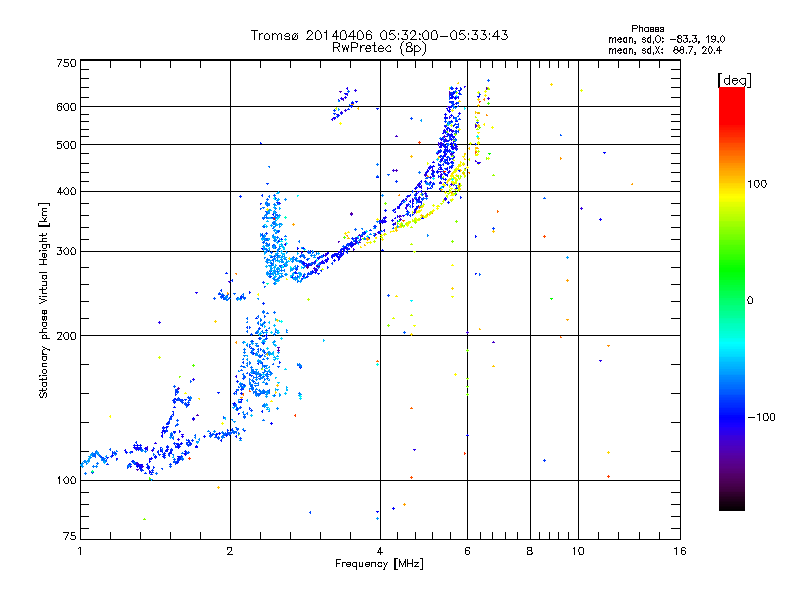Click the x-axis tick label '6'
Image resolution: width=800 pixels, height=600 pixels.
[x=467, y=551]
